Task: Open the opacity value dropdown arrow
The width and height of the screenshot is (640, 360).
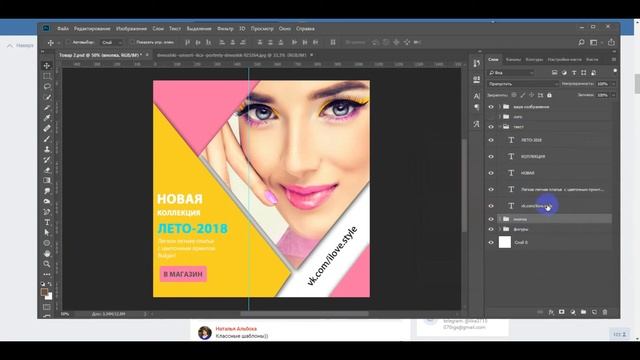Action: 613,84
